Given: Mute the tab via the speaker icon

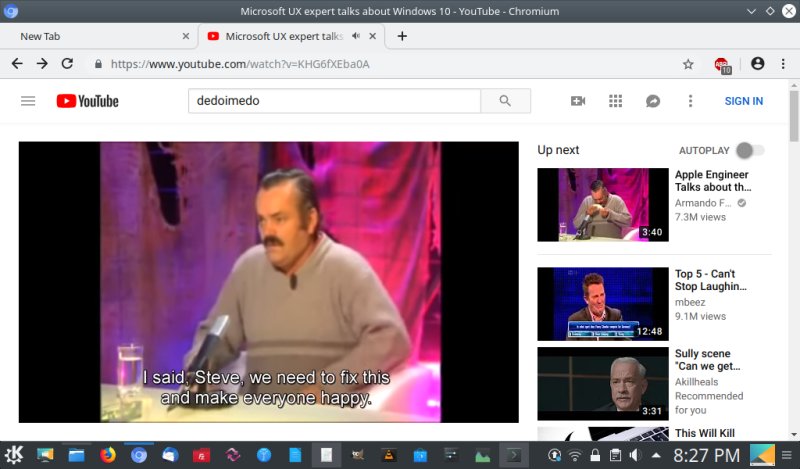Looking at the screenshot, I should point(356,36).
